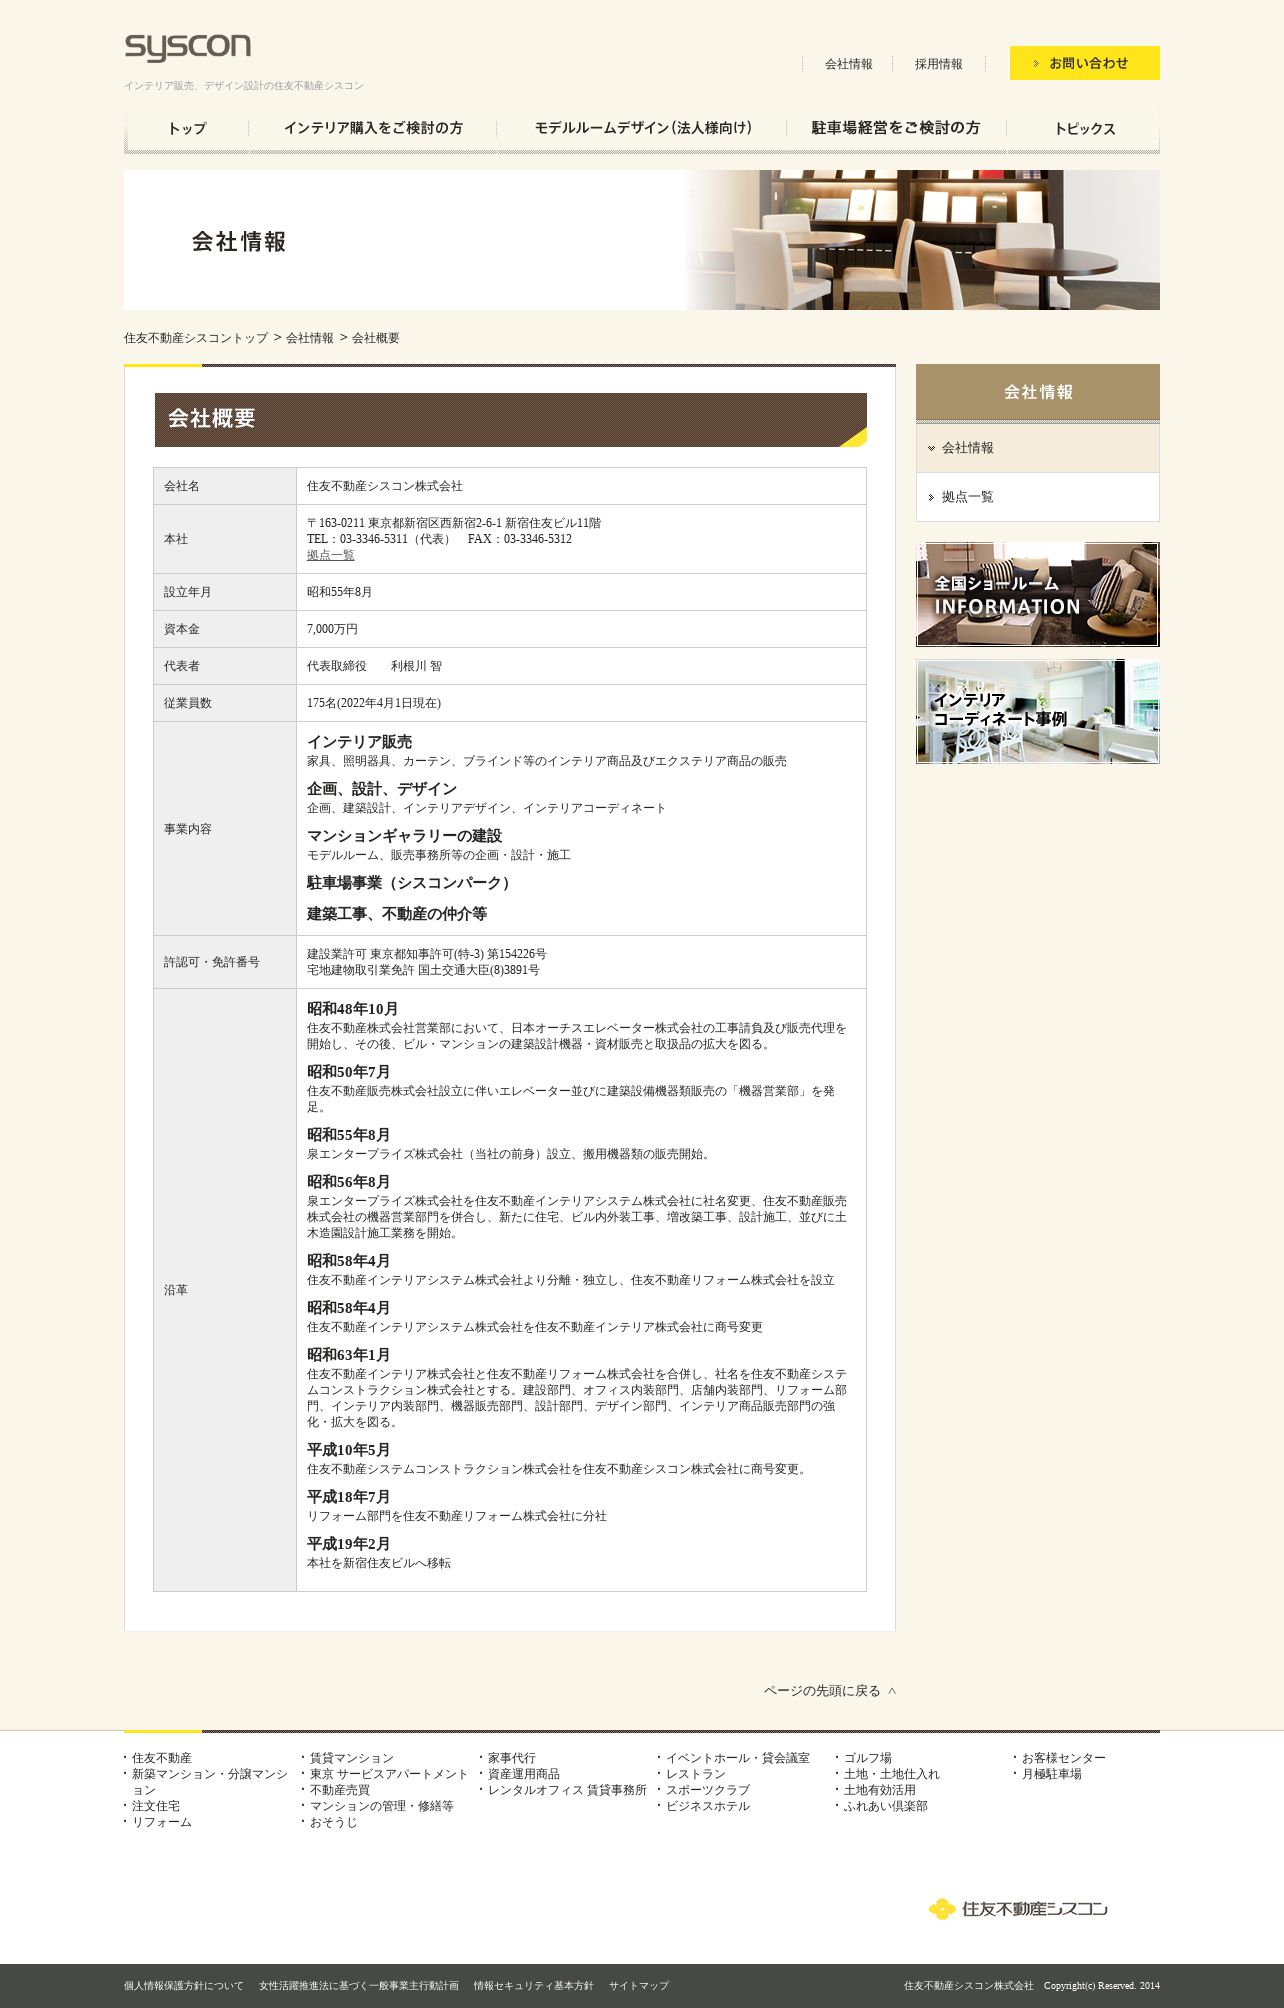Open 月極駐車場 footer link
1284x2008 pixels.
point(1052,1774)
